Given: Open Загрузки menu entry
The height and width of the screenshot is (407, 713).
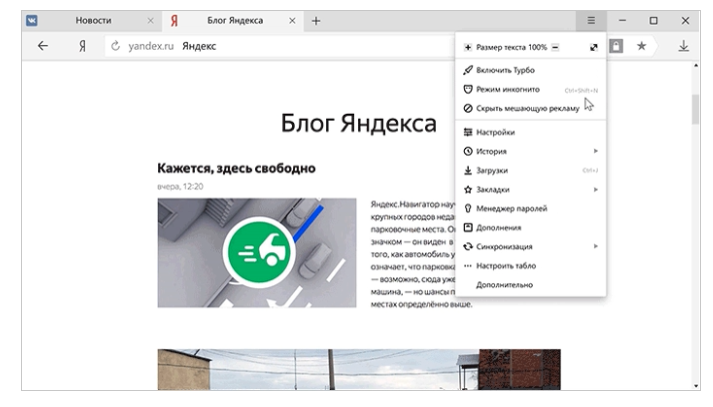Looking at the screenshot, I should 531,171.
